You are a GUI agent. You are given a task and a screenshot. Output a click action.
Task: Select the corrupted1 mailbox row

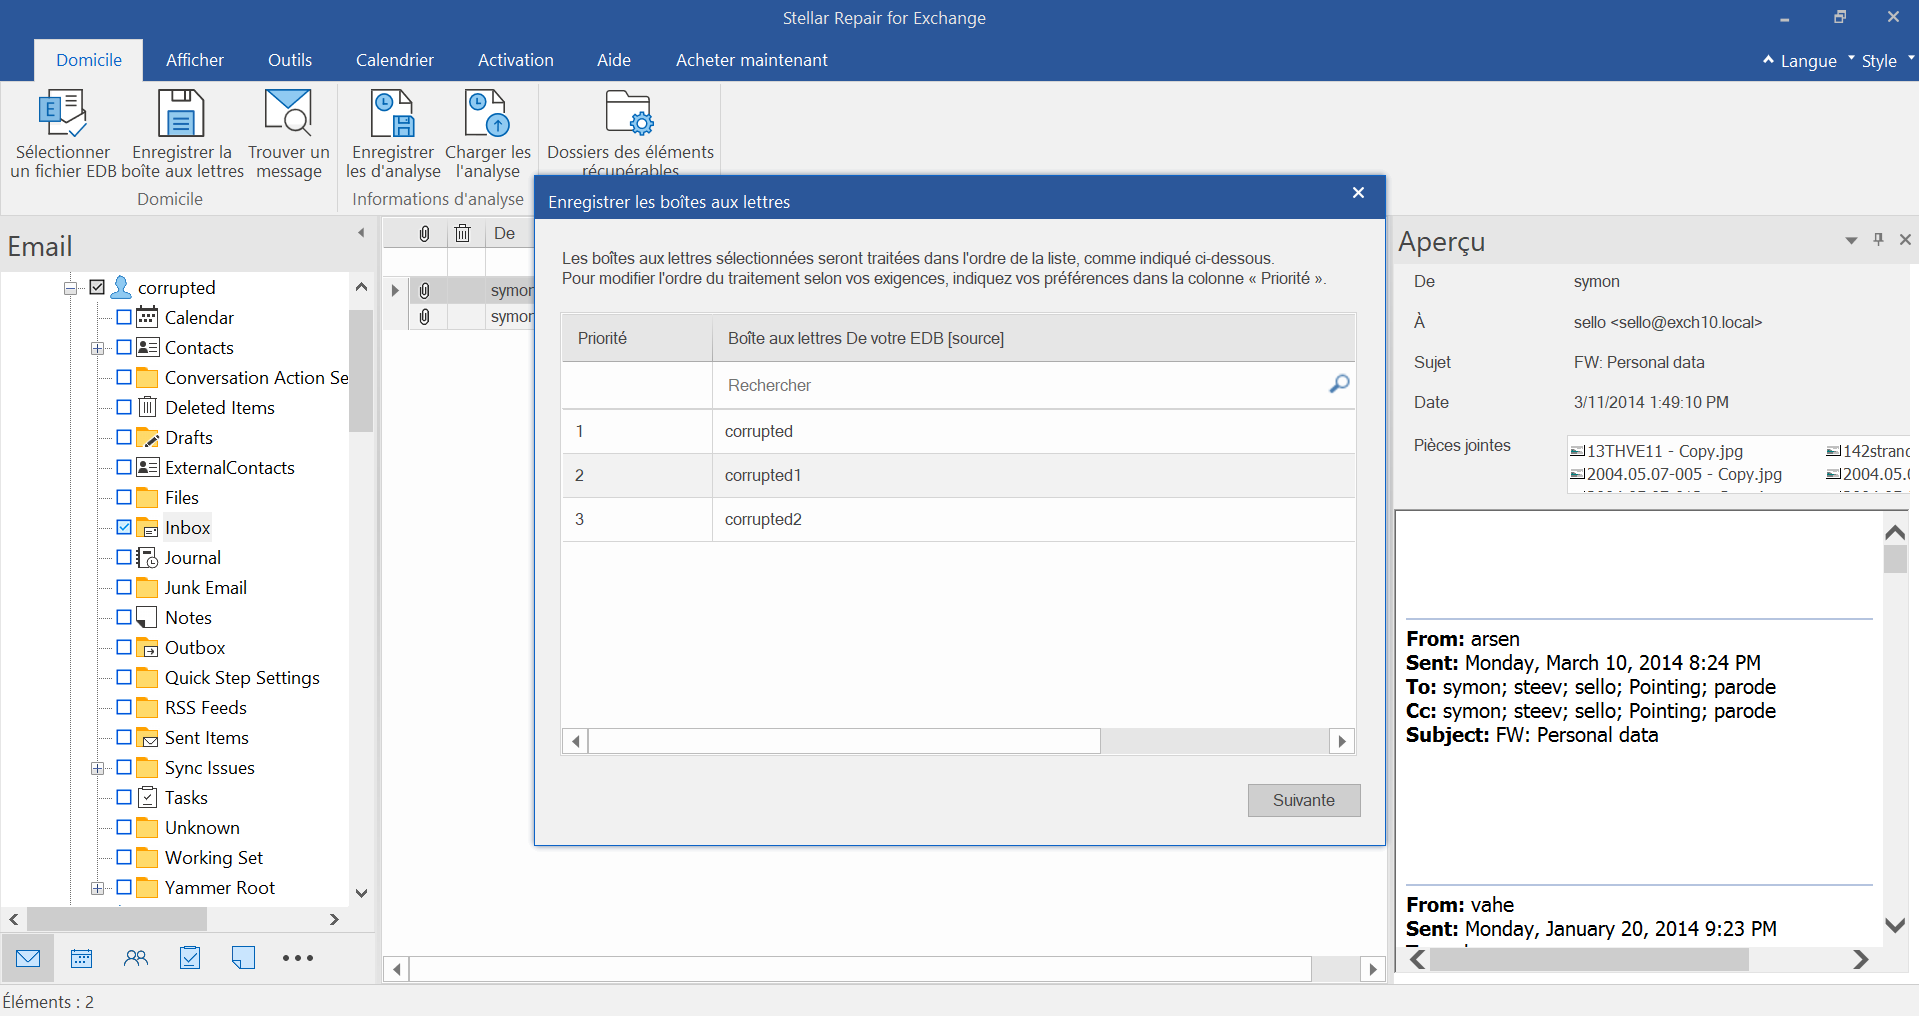click(x=763, y=476)
